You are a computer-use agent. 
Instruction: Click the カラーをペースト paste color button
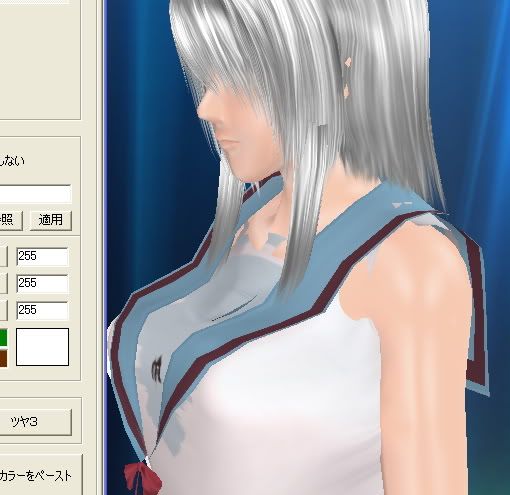point(36,476)
